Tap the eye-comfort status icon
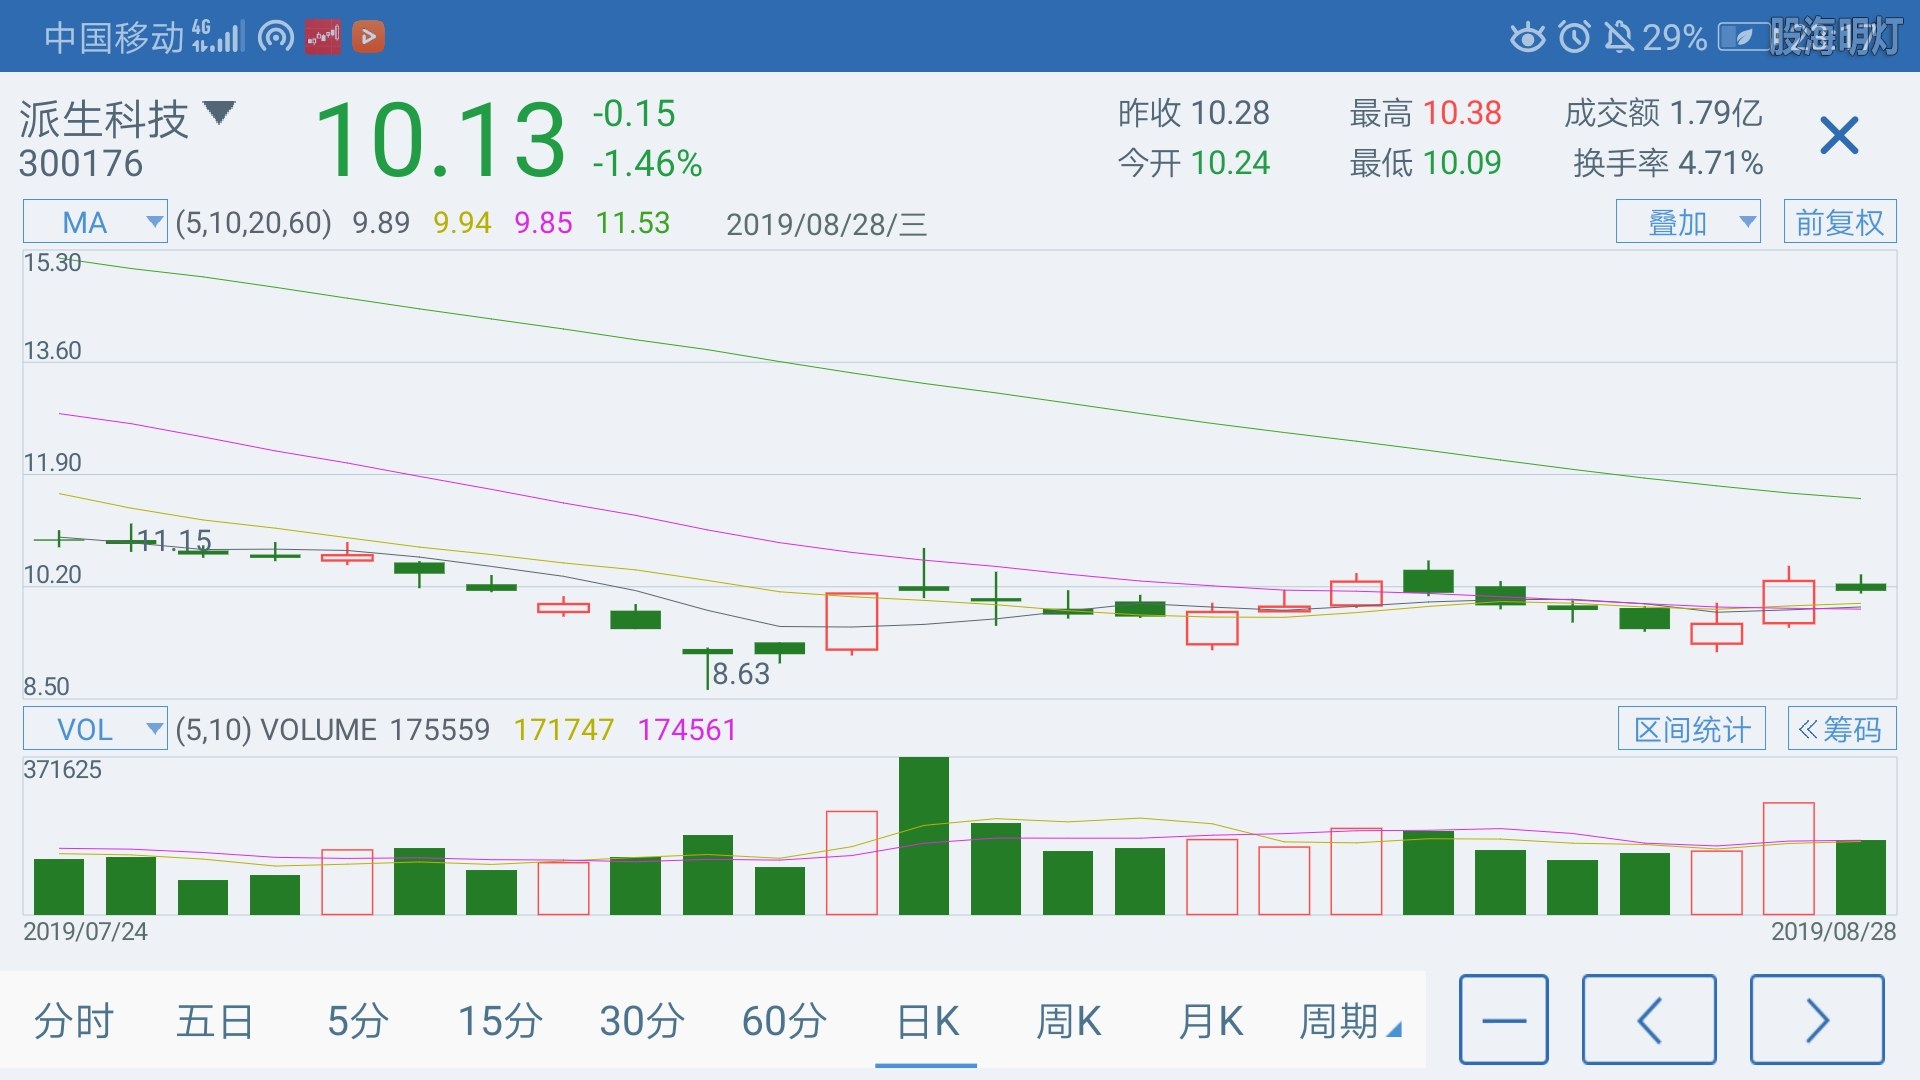 tap(1527, 38)
